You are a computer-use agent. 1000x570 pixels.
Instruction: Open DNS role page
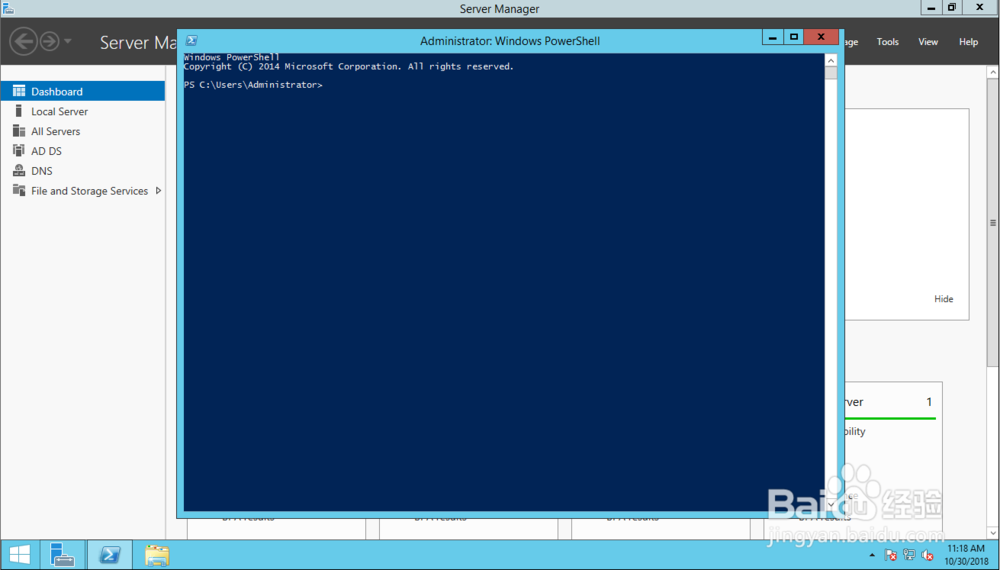pyautogui.click(x=42, y=171)
